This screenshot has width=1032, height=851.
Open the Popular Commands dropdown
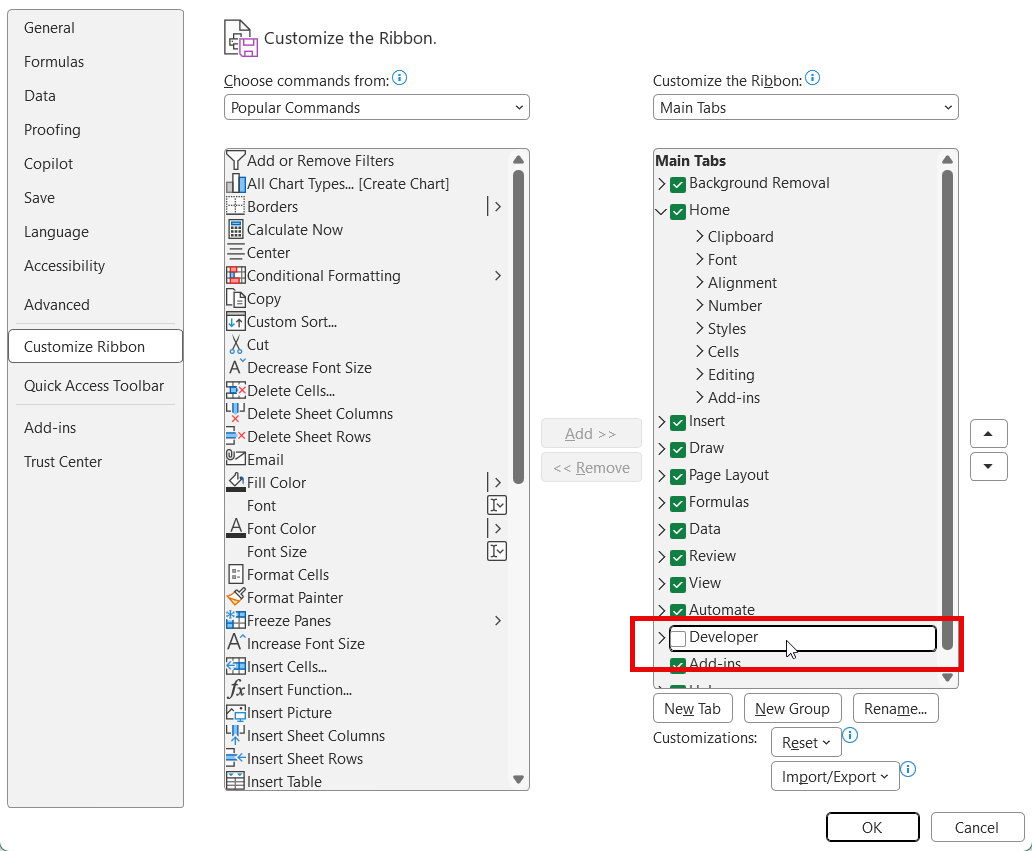376,107
